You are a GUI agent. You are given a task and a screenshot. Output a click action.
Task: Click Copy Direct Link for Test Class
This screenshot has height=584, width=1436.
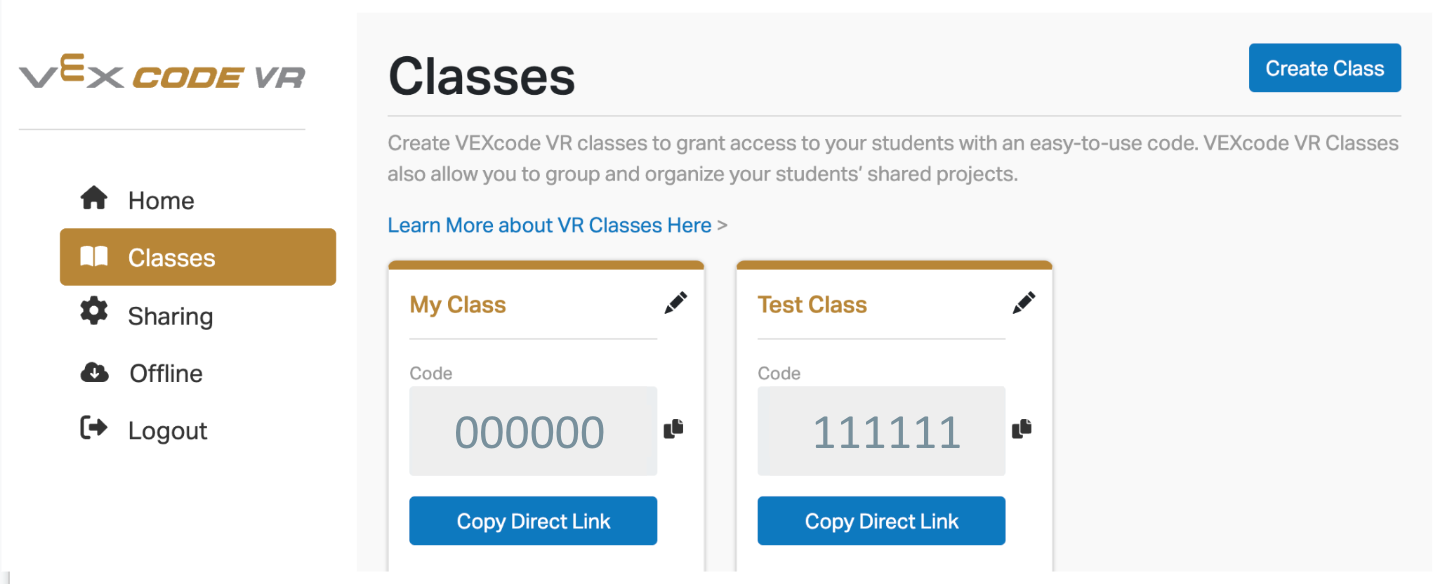tap(881, 520)
